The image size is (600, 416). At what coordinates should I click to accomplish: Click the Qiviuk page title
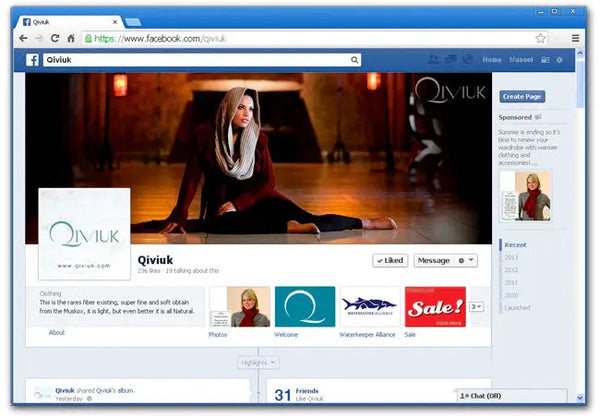(x=155, y=260)
